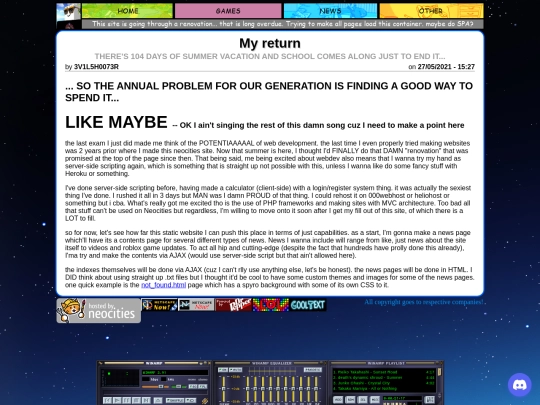540x405 pixels.
Task: Click author name 3V1L5H0073R
Action: click(96, 67)
